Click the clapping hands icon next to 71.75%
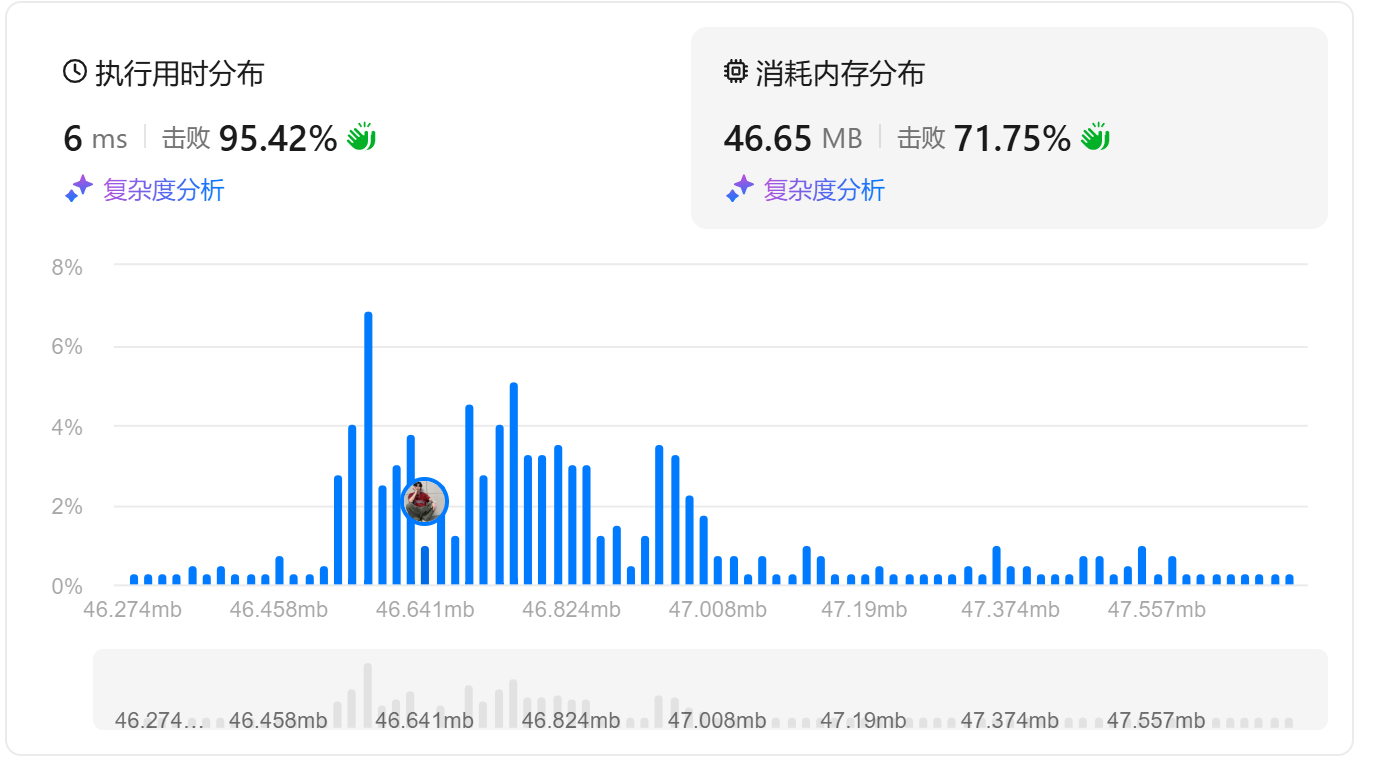 click(x=1097, y=137)
